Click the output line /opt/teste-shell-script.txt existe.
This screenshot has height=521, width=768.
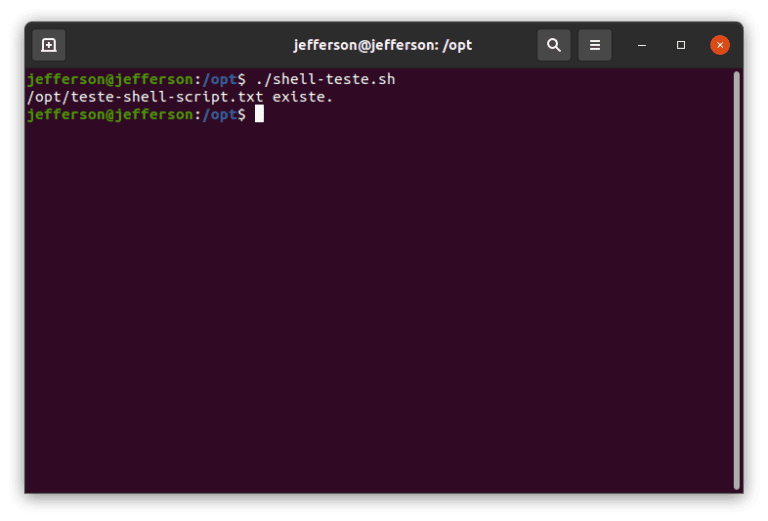coord(180,97)
